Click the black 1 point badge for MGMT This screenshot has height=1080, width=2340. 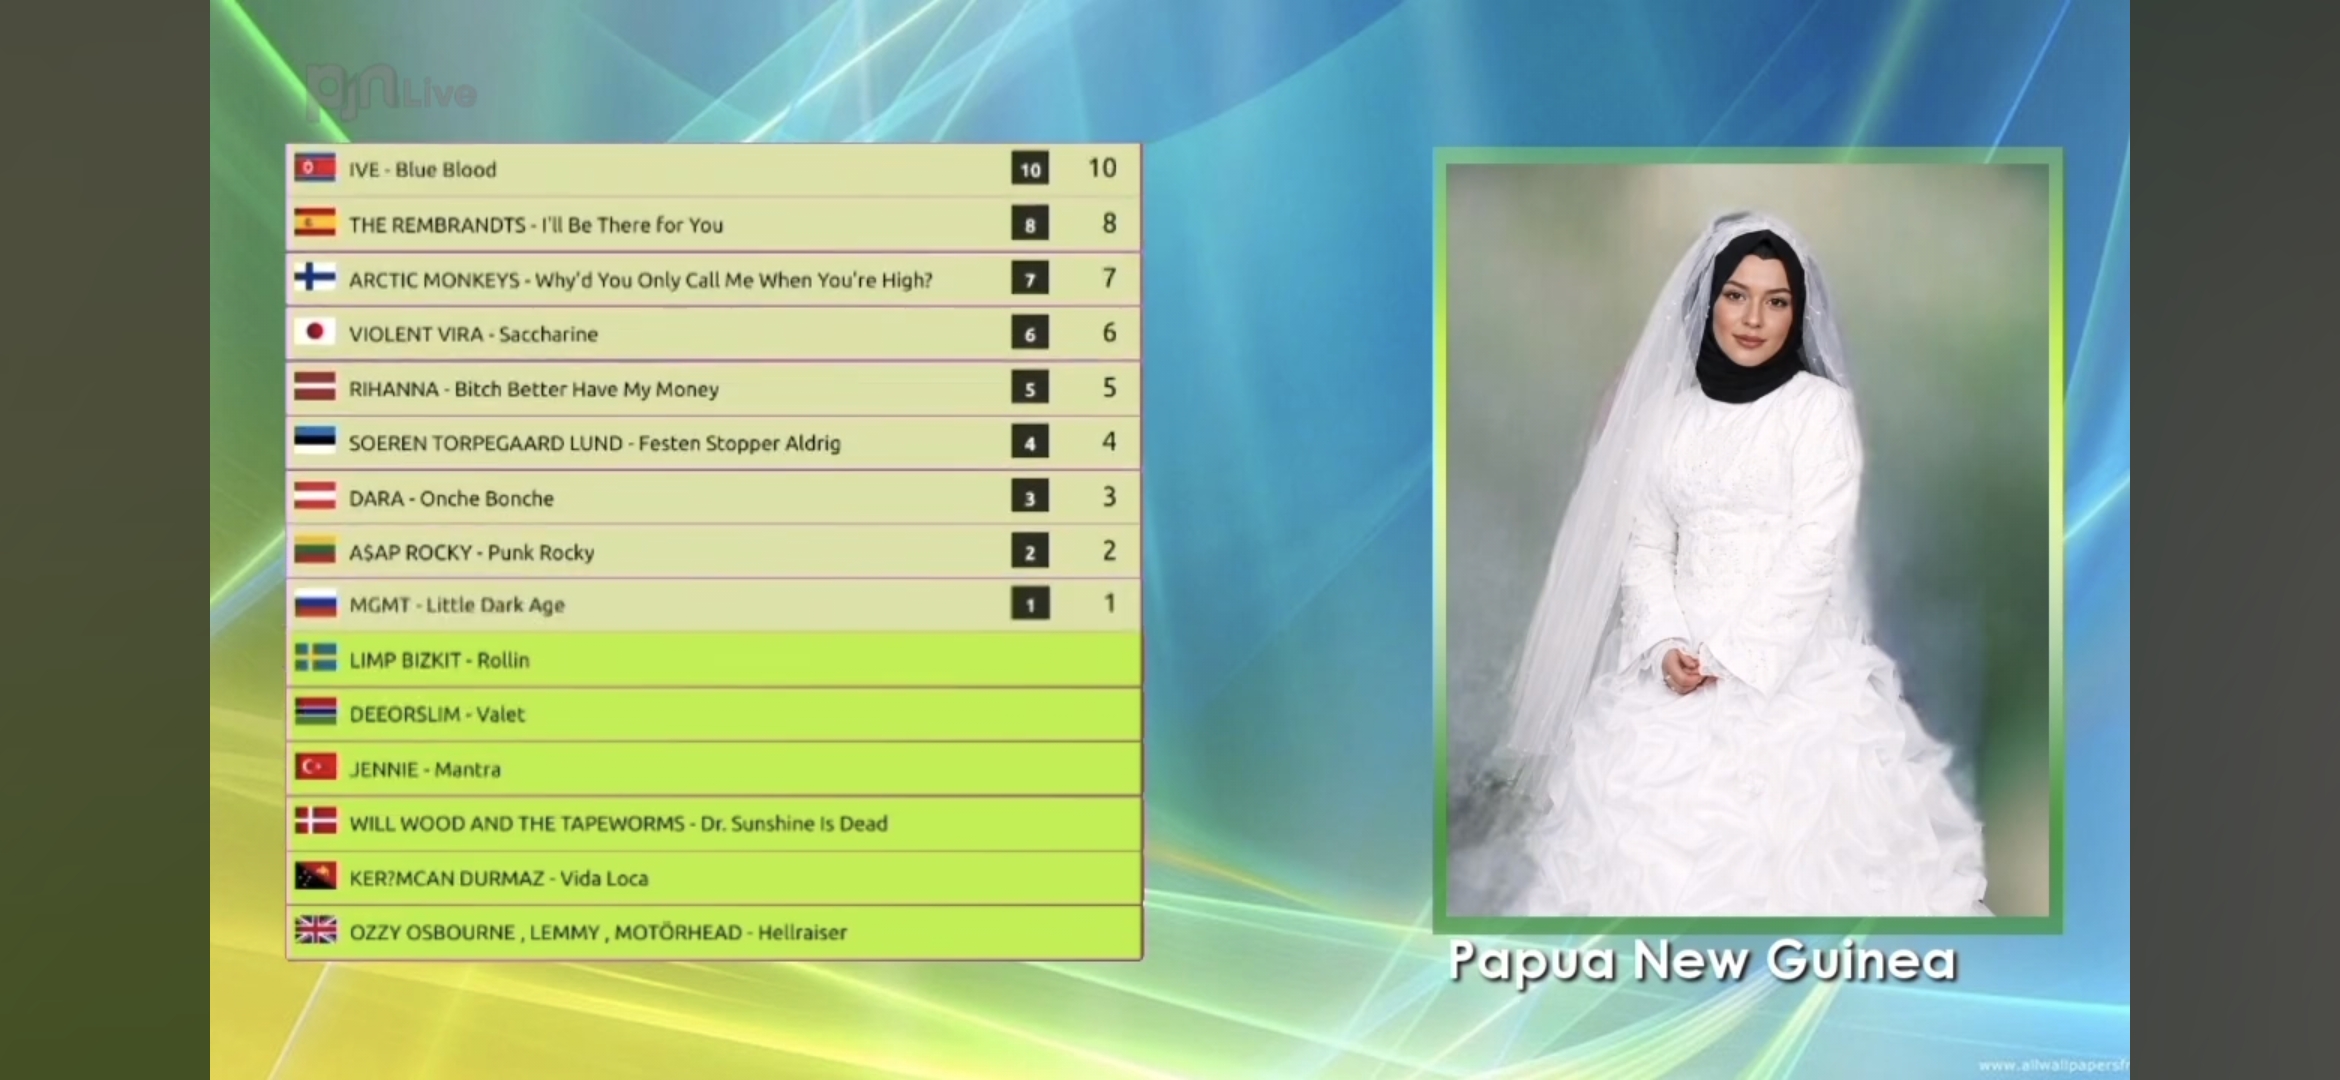1030,604
